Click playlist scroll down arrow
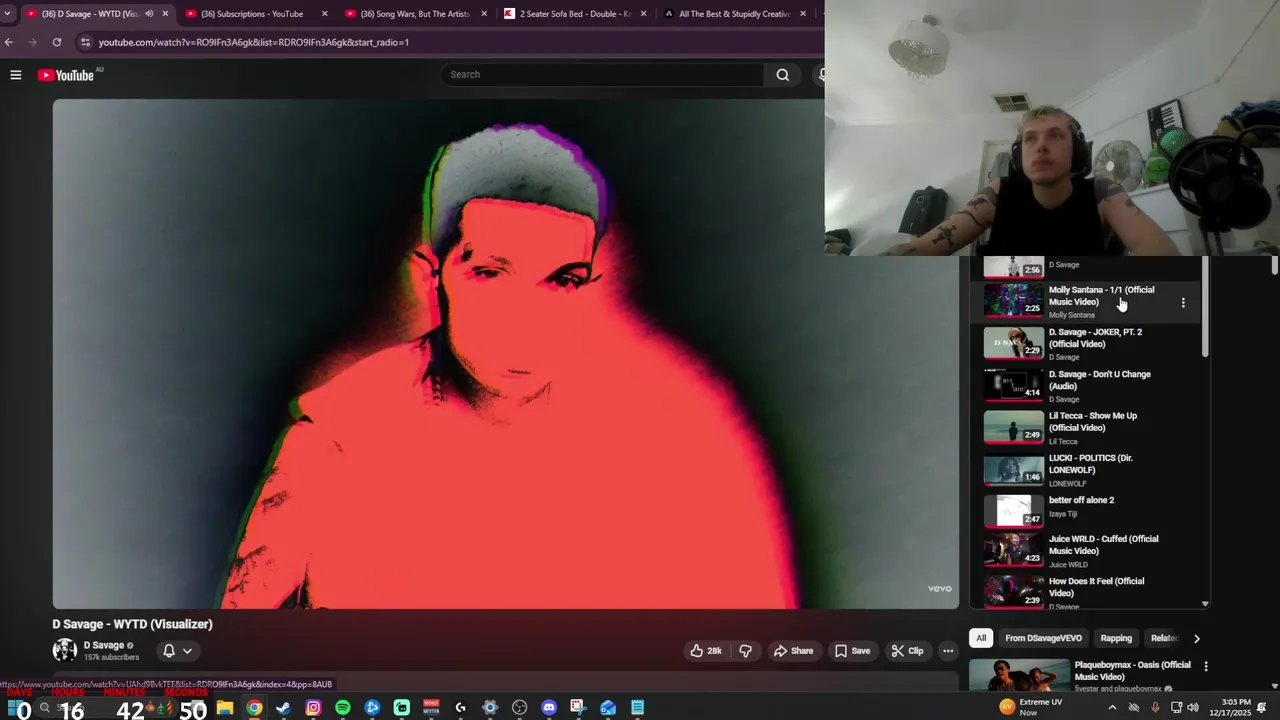 point(1205,604)
